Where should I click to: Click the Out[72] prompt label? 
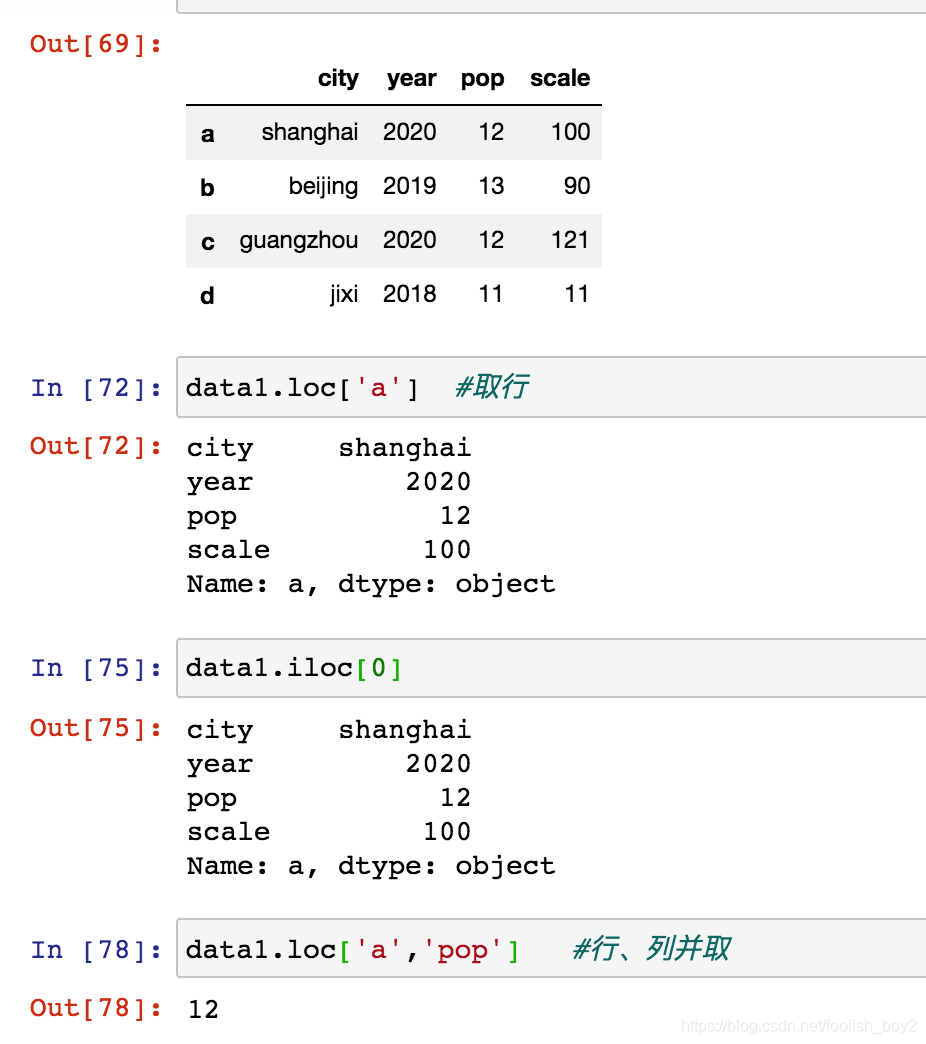[x=96, y=447]
